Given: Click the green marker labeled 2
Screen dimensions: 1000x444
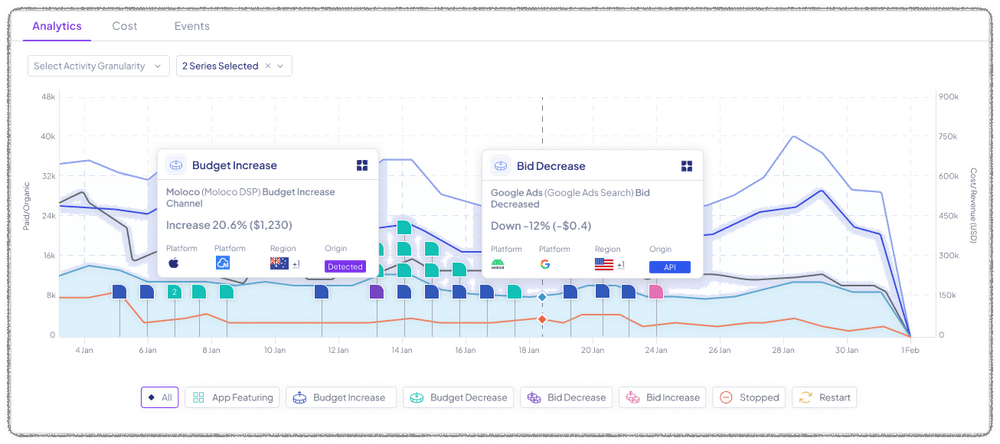Looking at the screenshot, I should click(x=174, y=292).
